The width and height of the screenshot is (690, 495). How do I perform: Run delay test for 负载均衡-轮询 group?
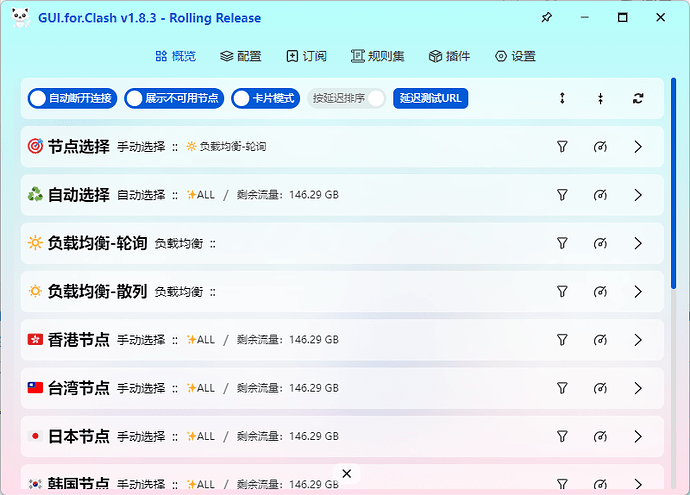pyautogui.click(x=600, y=243)
